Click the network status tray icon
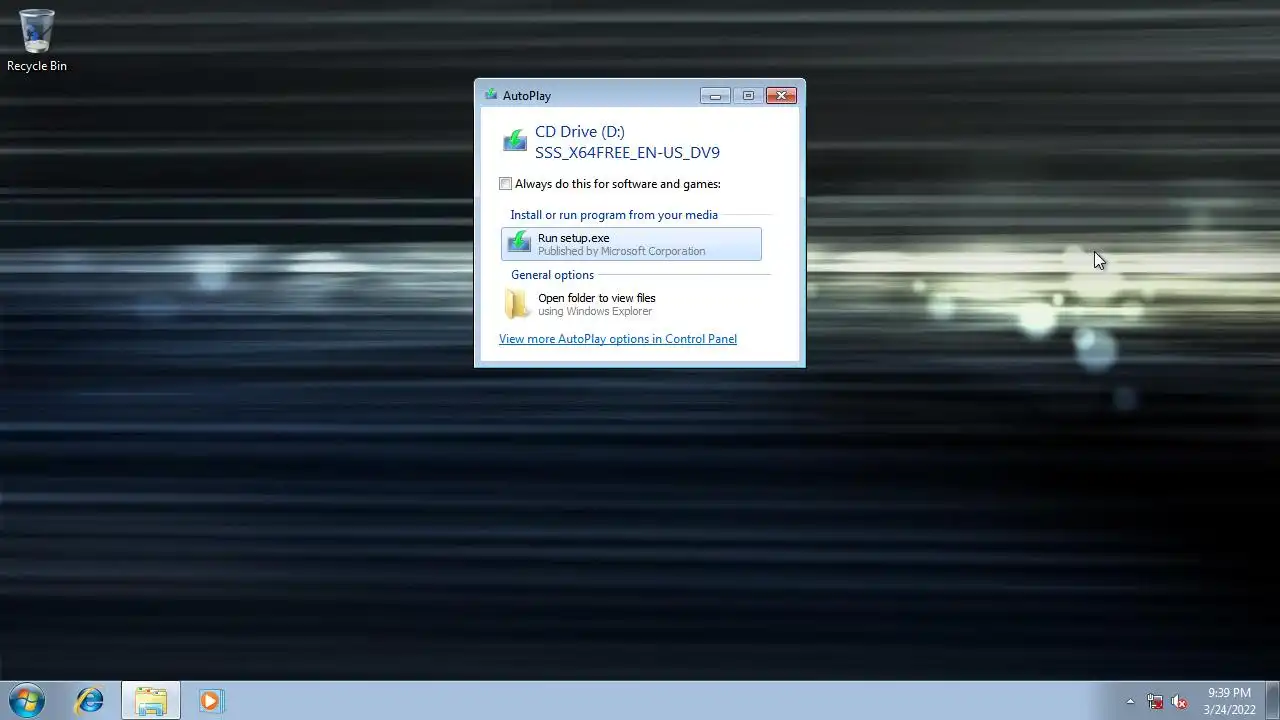The width and height of the screenshot is (1280, 720). (x=1155, y=701)
